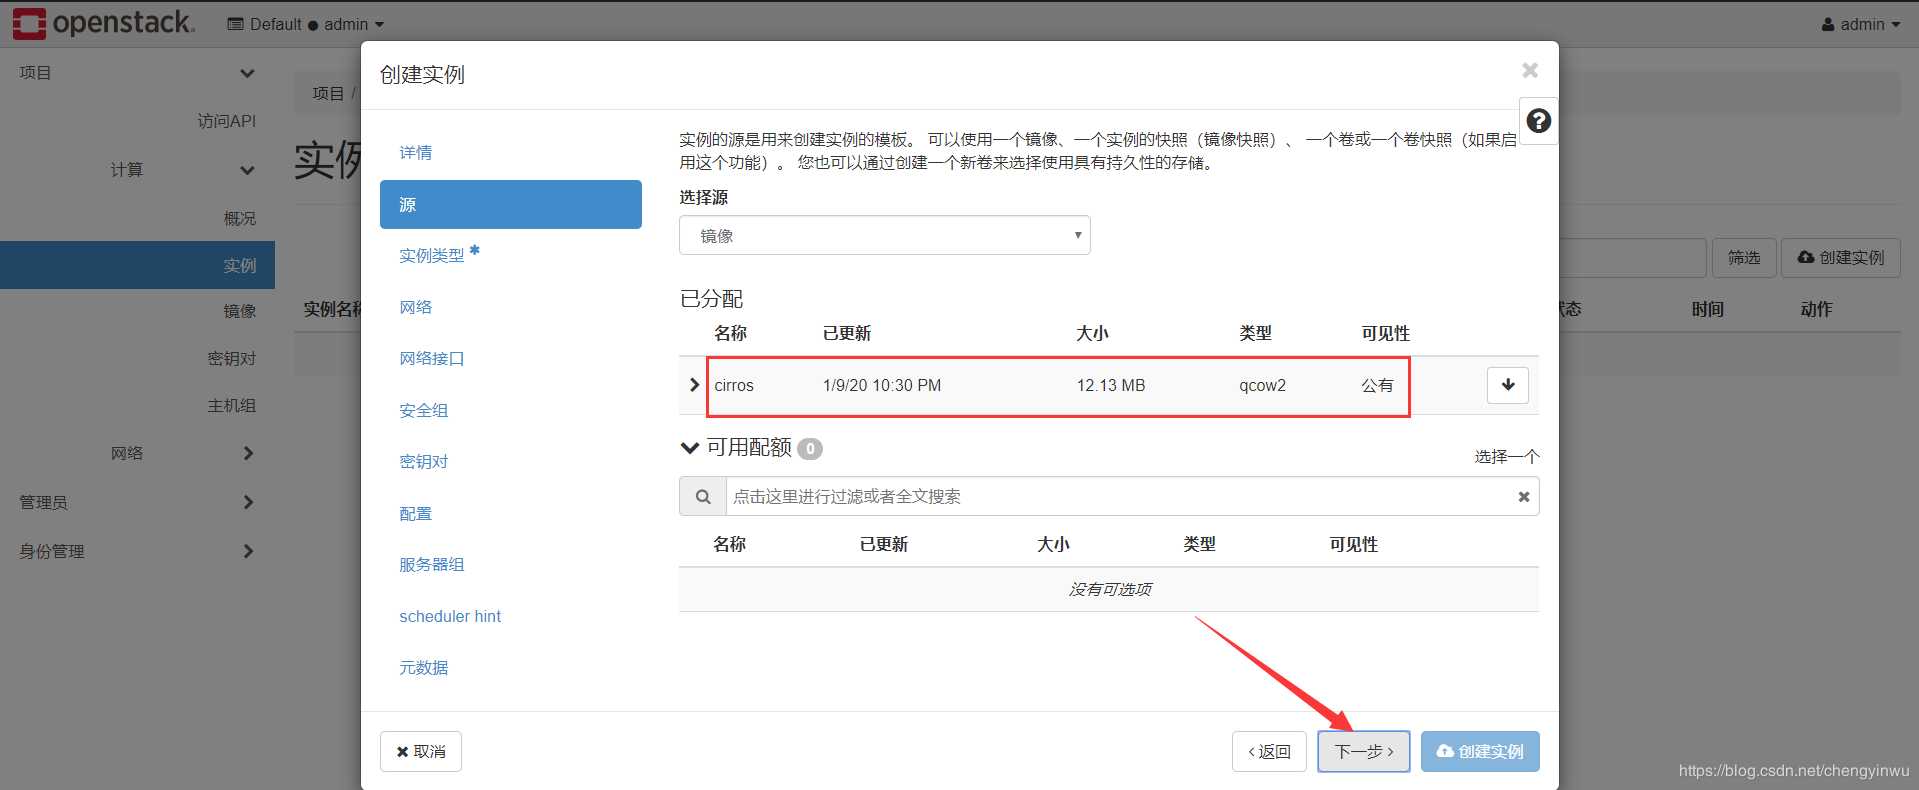Click the 下一步 next button
Viewport: 1919px width, 790px height.
[x=1364, y=751]
